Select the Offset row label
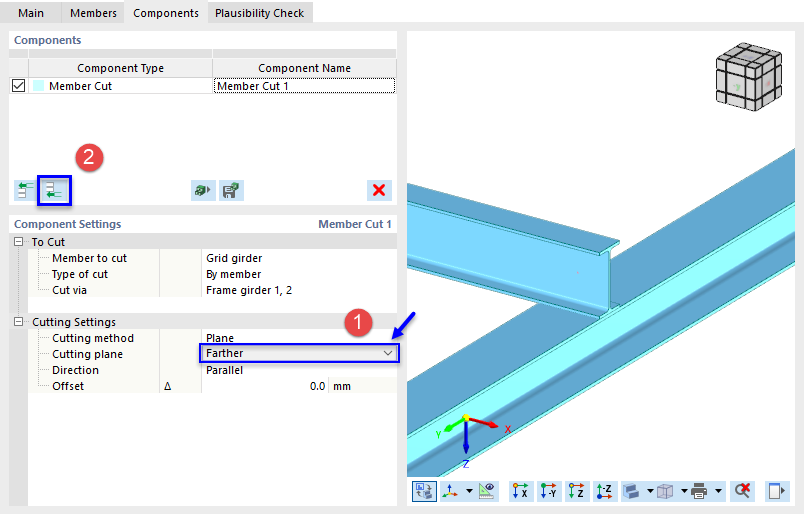The height and width of the screenshot is (514, 804). [68, 386]
